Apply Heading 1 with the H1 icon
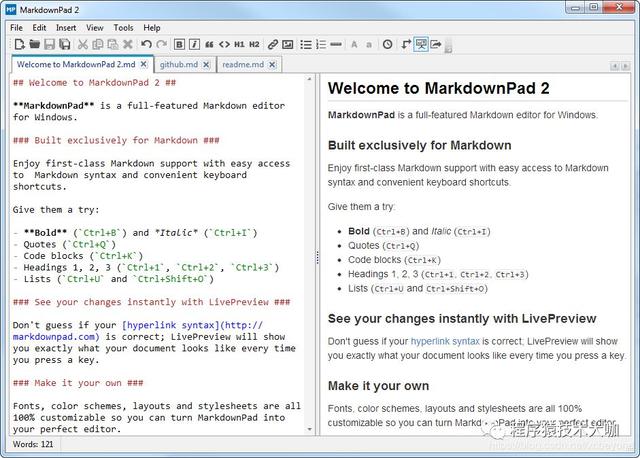Viewport: 640px width, 458px height. click(x=239, y=44)
